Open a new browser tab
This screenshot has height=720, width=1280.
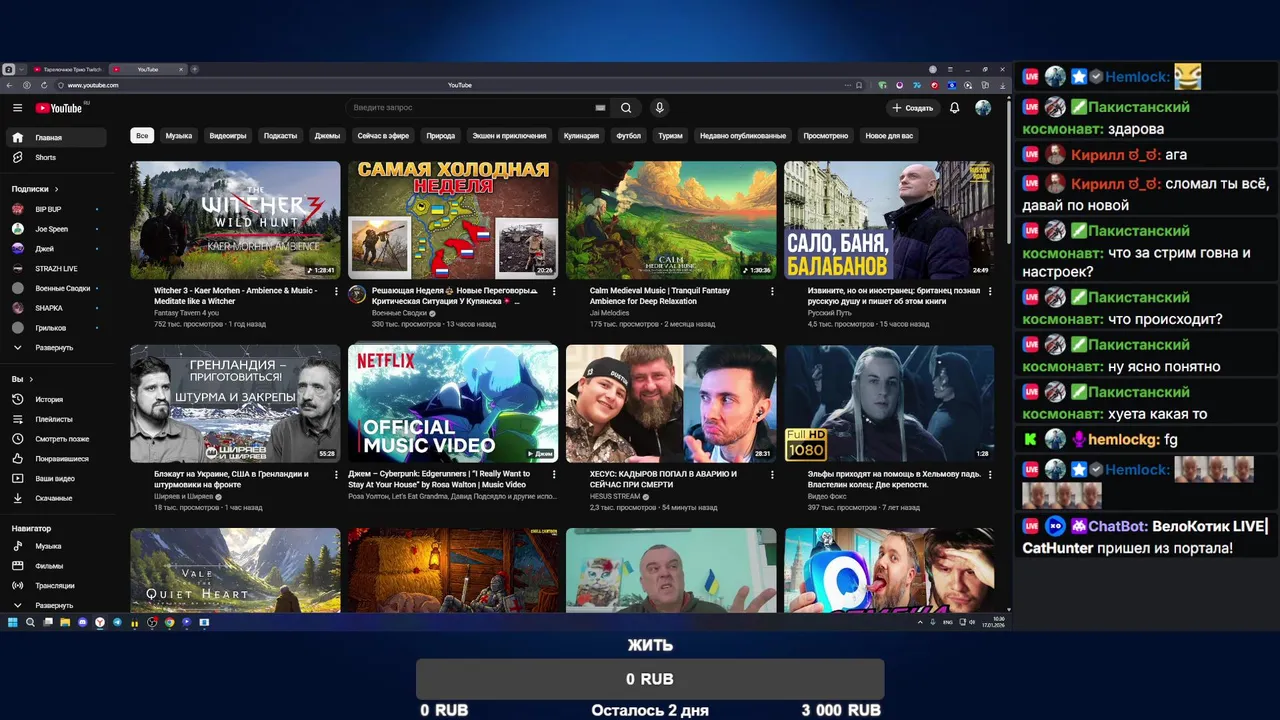click(195, 69)
